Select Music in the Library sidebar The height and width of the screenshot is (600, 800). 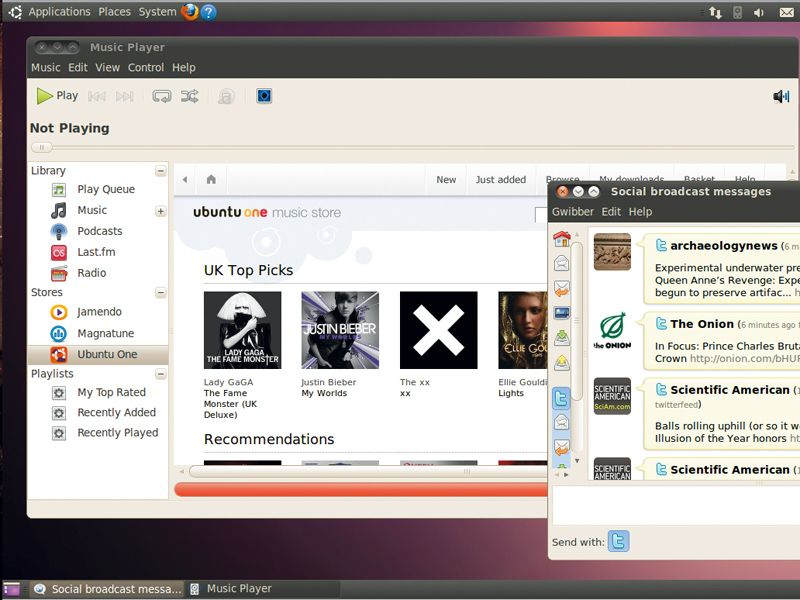pos(92,210)
